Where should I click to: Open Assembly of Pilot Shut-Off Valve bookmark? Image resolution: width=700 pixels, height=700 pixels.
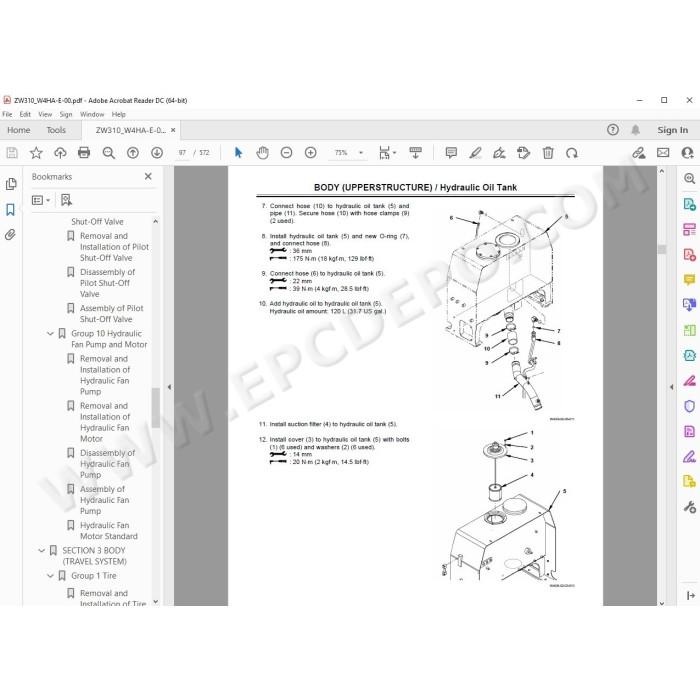112,313
